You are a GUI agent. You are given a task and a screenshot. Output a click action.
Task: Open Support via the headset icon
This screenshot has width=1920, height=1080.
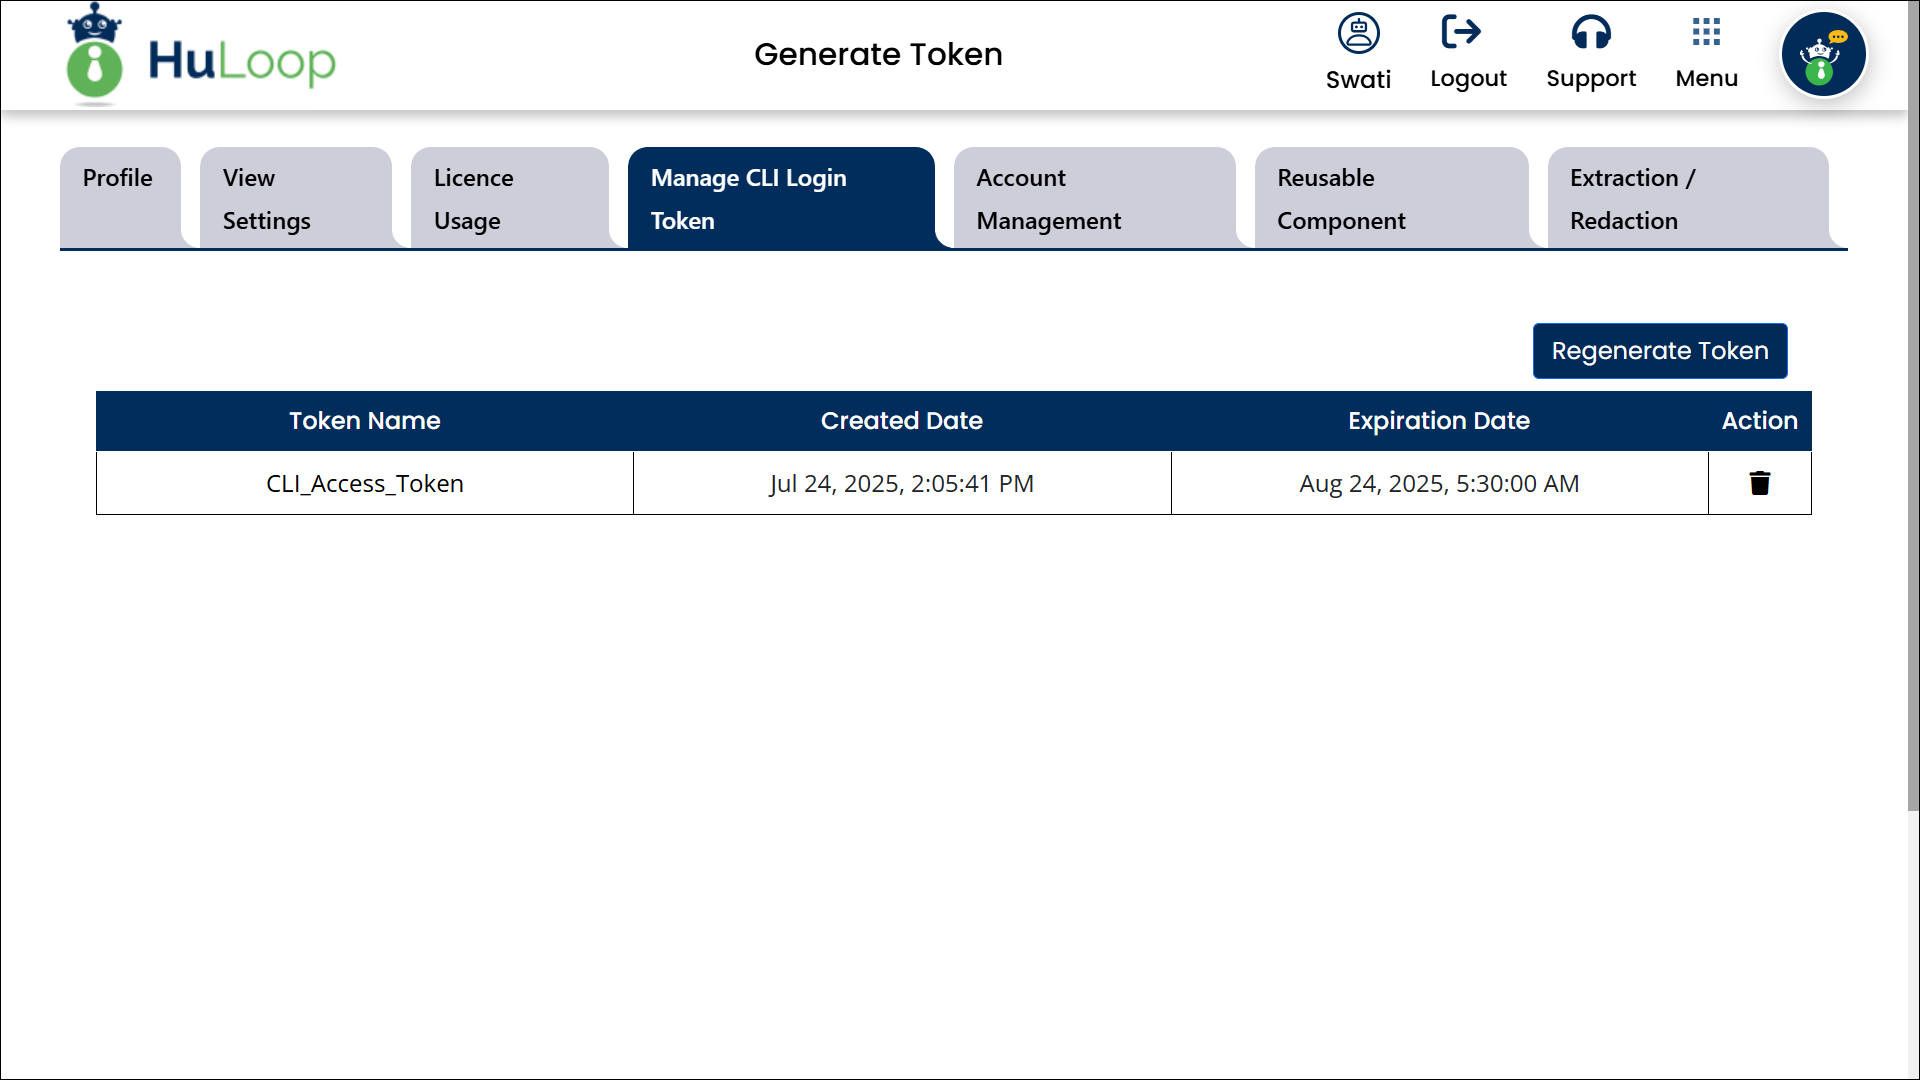coord(1590,33)
